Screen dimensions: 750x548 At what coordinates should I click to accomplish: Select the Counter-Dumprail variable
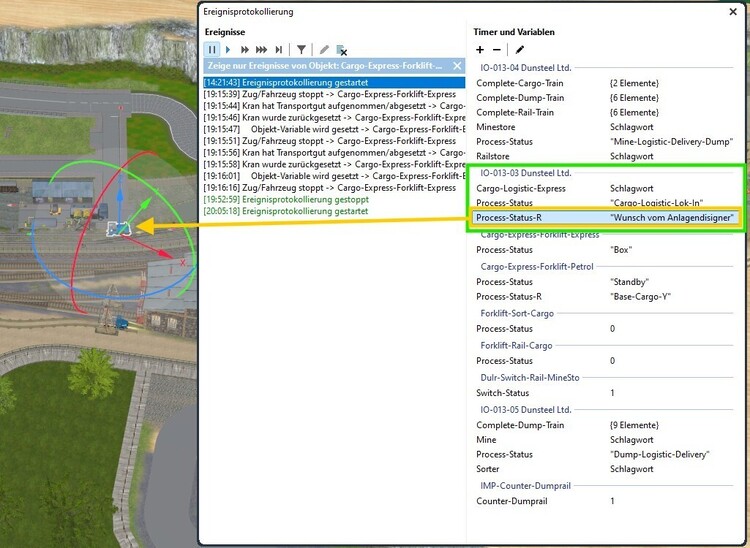(x=605, y=501)
